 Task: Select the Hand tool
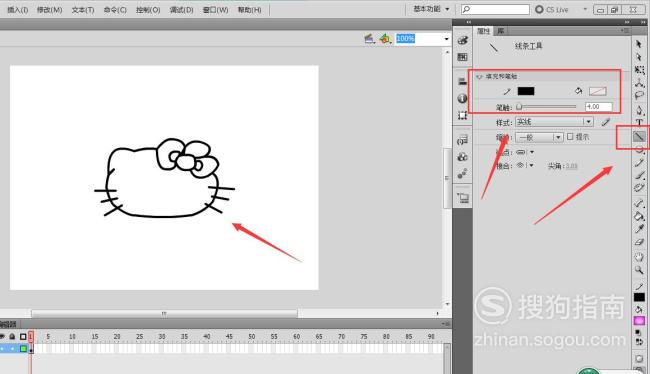click(639, 257)
